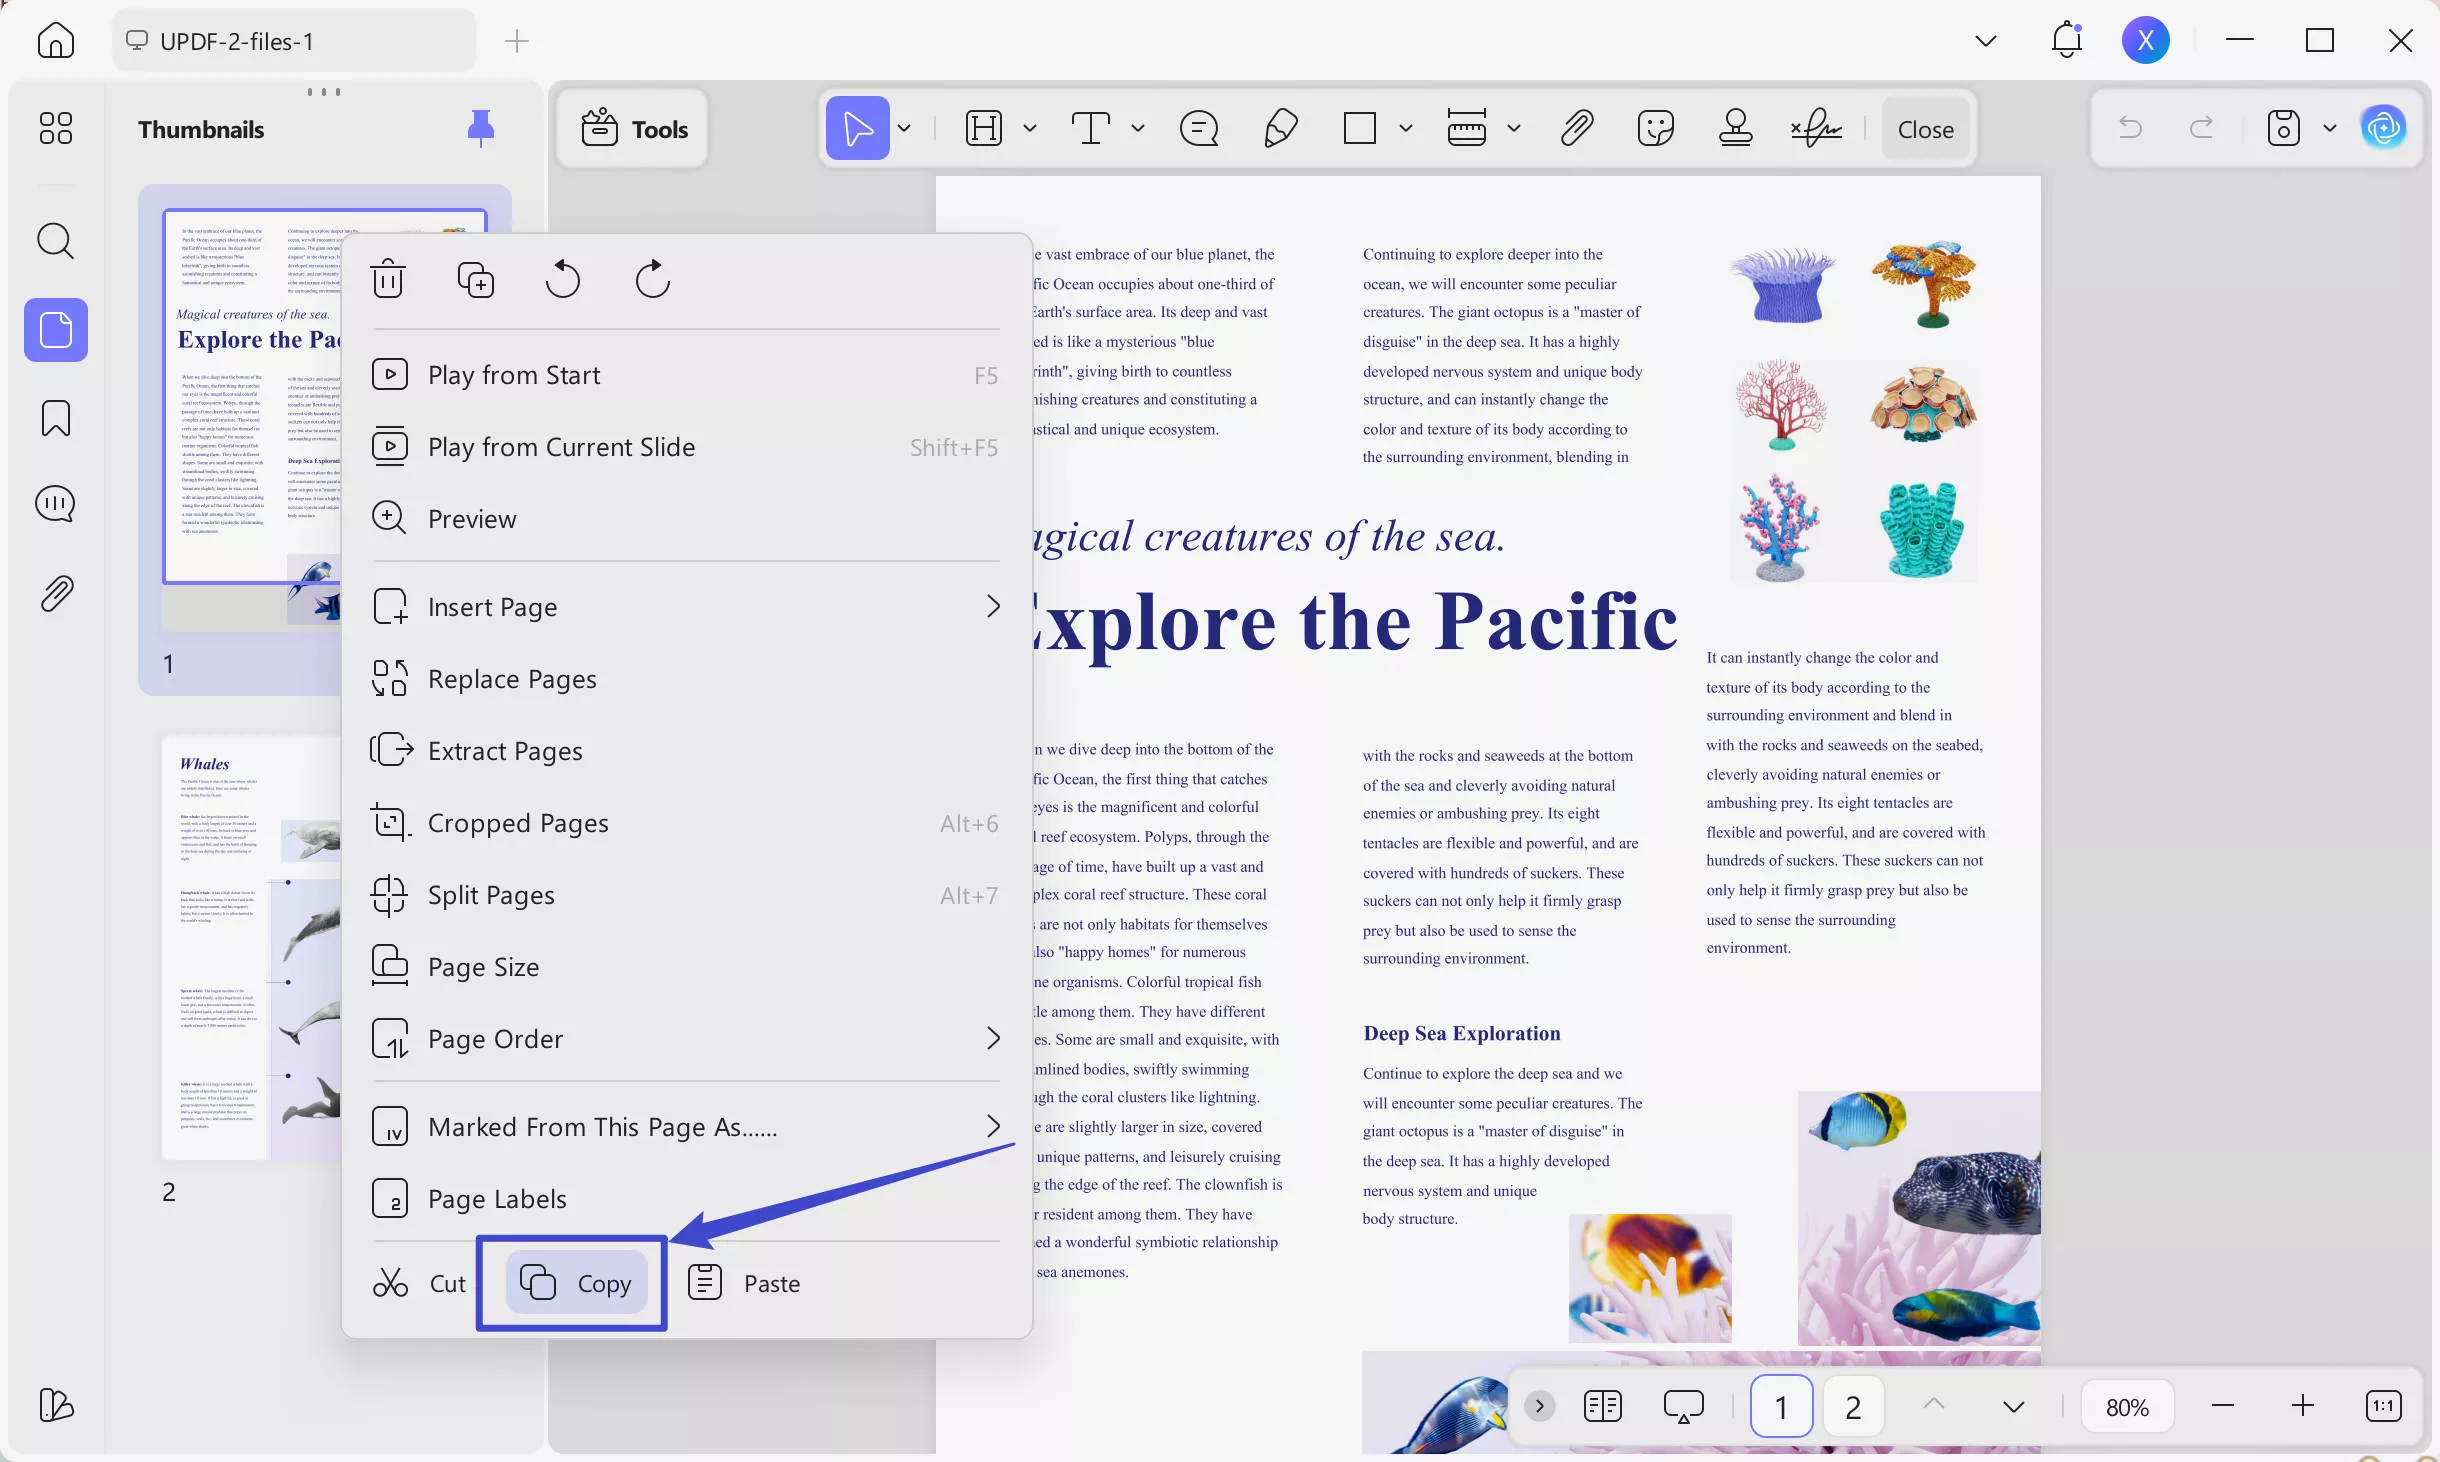Viewport: 2440px width, 1462px height.
Task: Expand the pointer tool dropdown arrow
Action: pyautogui.click(x=905, y=128)
